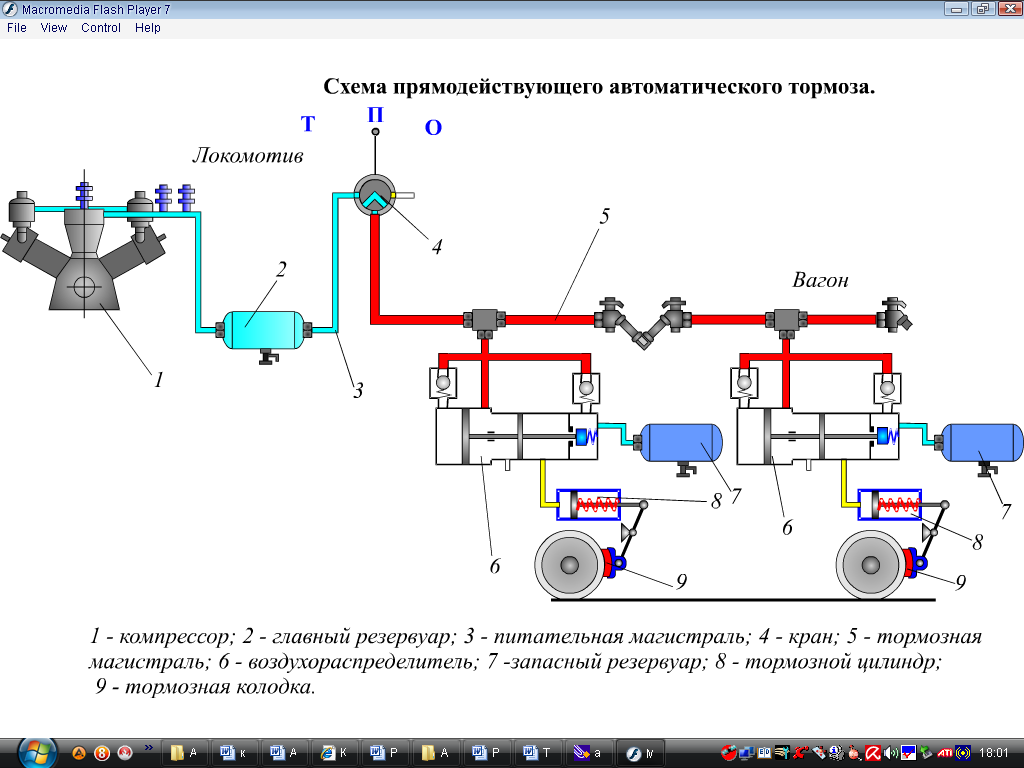Click the brake shoe on the left wheel
This screenshot has width=1024, height=768.
click(x=610, y=563)
